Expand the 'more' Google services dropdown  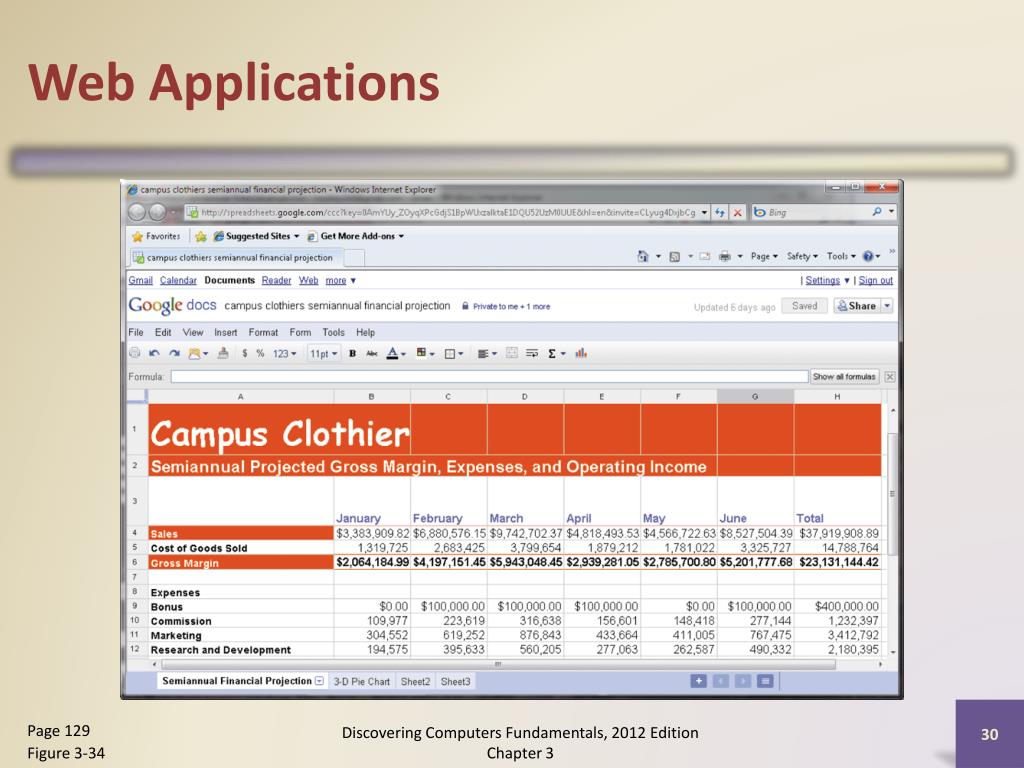pyautogui.click(x=341, y=280)
